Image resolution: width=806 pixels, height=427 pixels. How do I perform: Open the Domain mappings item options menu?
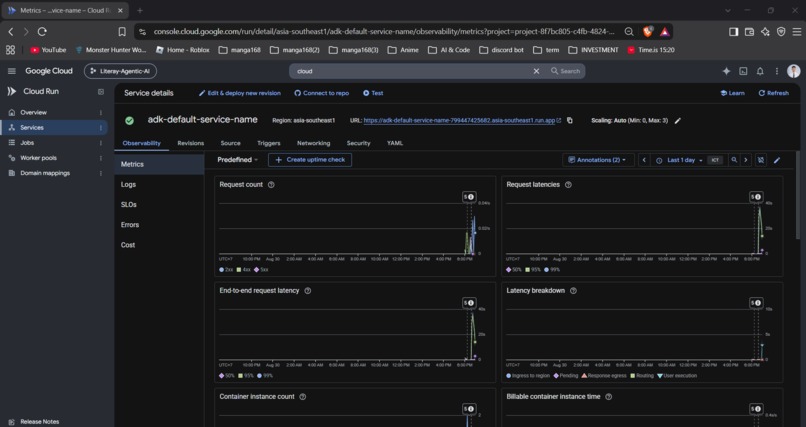[101, 173]
